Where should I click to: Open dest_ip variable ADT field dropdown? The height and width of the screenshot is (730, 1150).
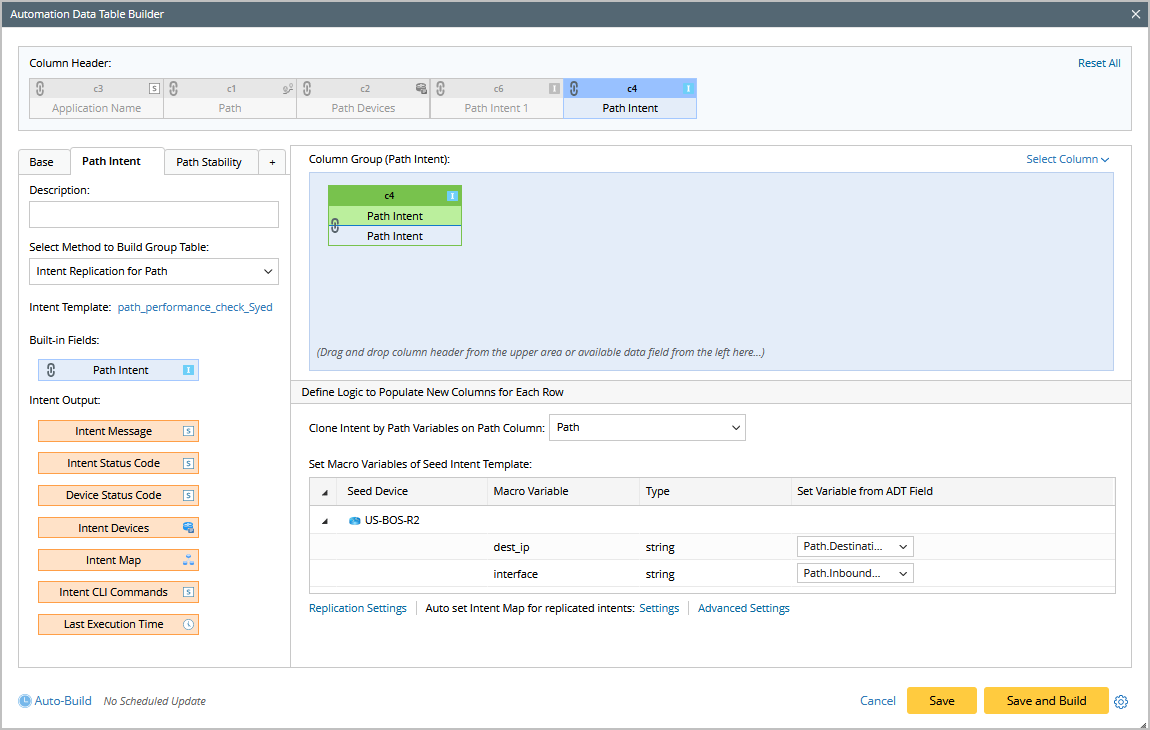point(855,546)
